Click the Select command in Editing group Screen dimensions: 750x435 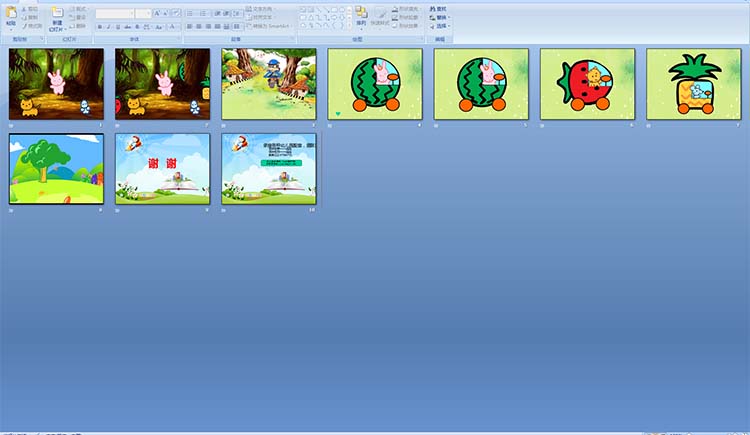coord(440,26)
